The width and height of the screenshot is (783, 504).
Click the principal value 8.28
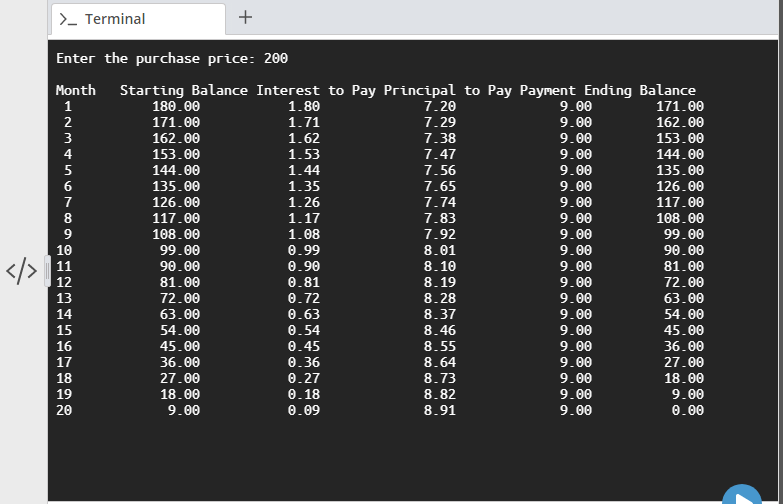coord(439,298)
